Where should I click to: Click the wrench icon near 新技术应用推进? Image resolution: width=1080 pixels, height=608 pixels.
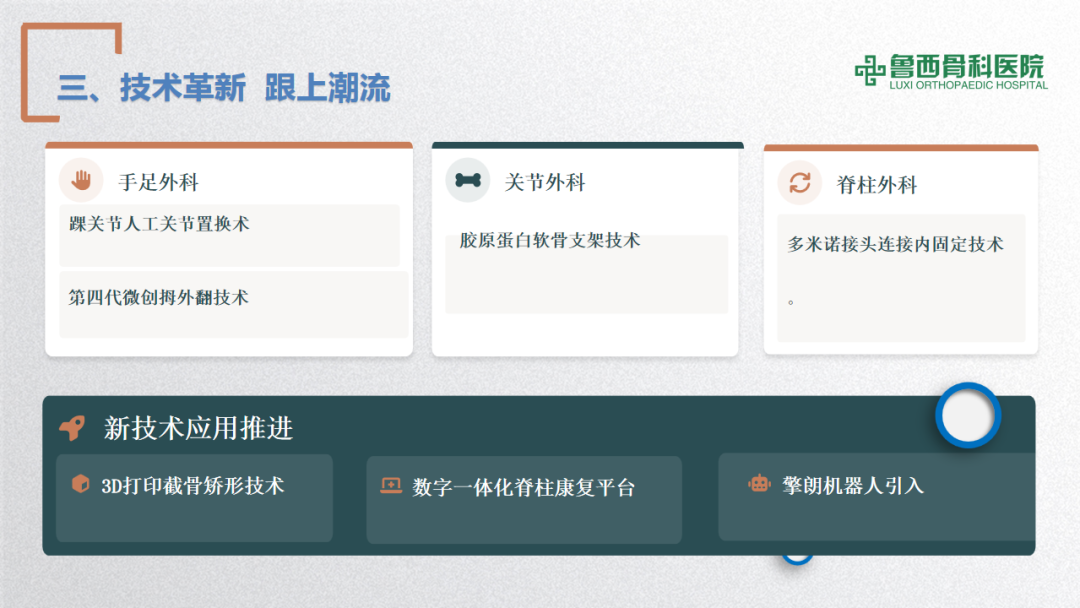click(70, 427)
